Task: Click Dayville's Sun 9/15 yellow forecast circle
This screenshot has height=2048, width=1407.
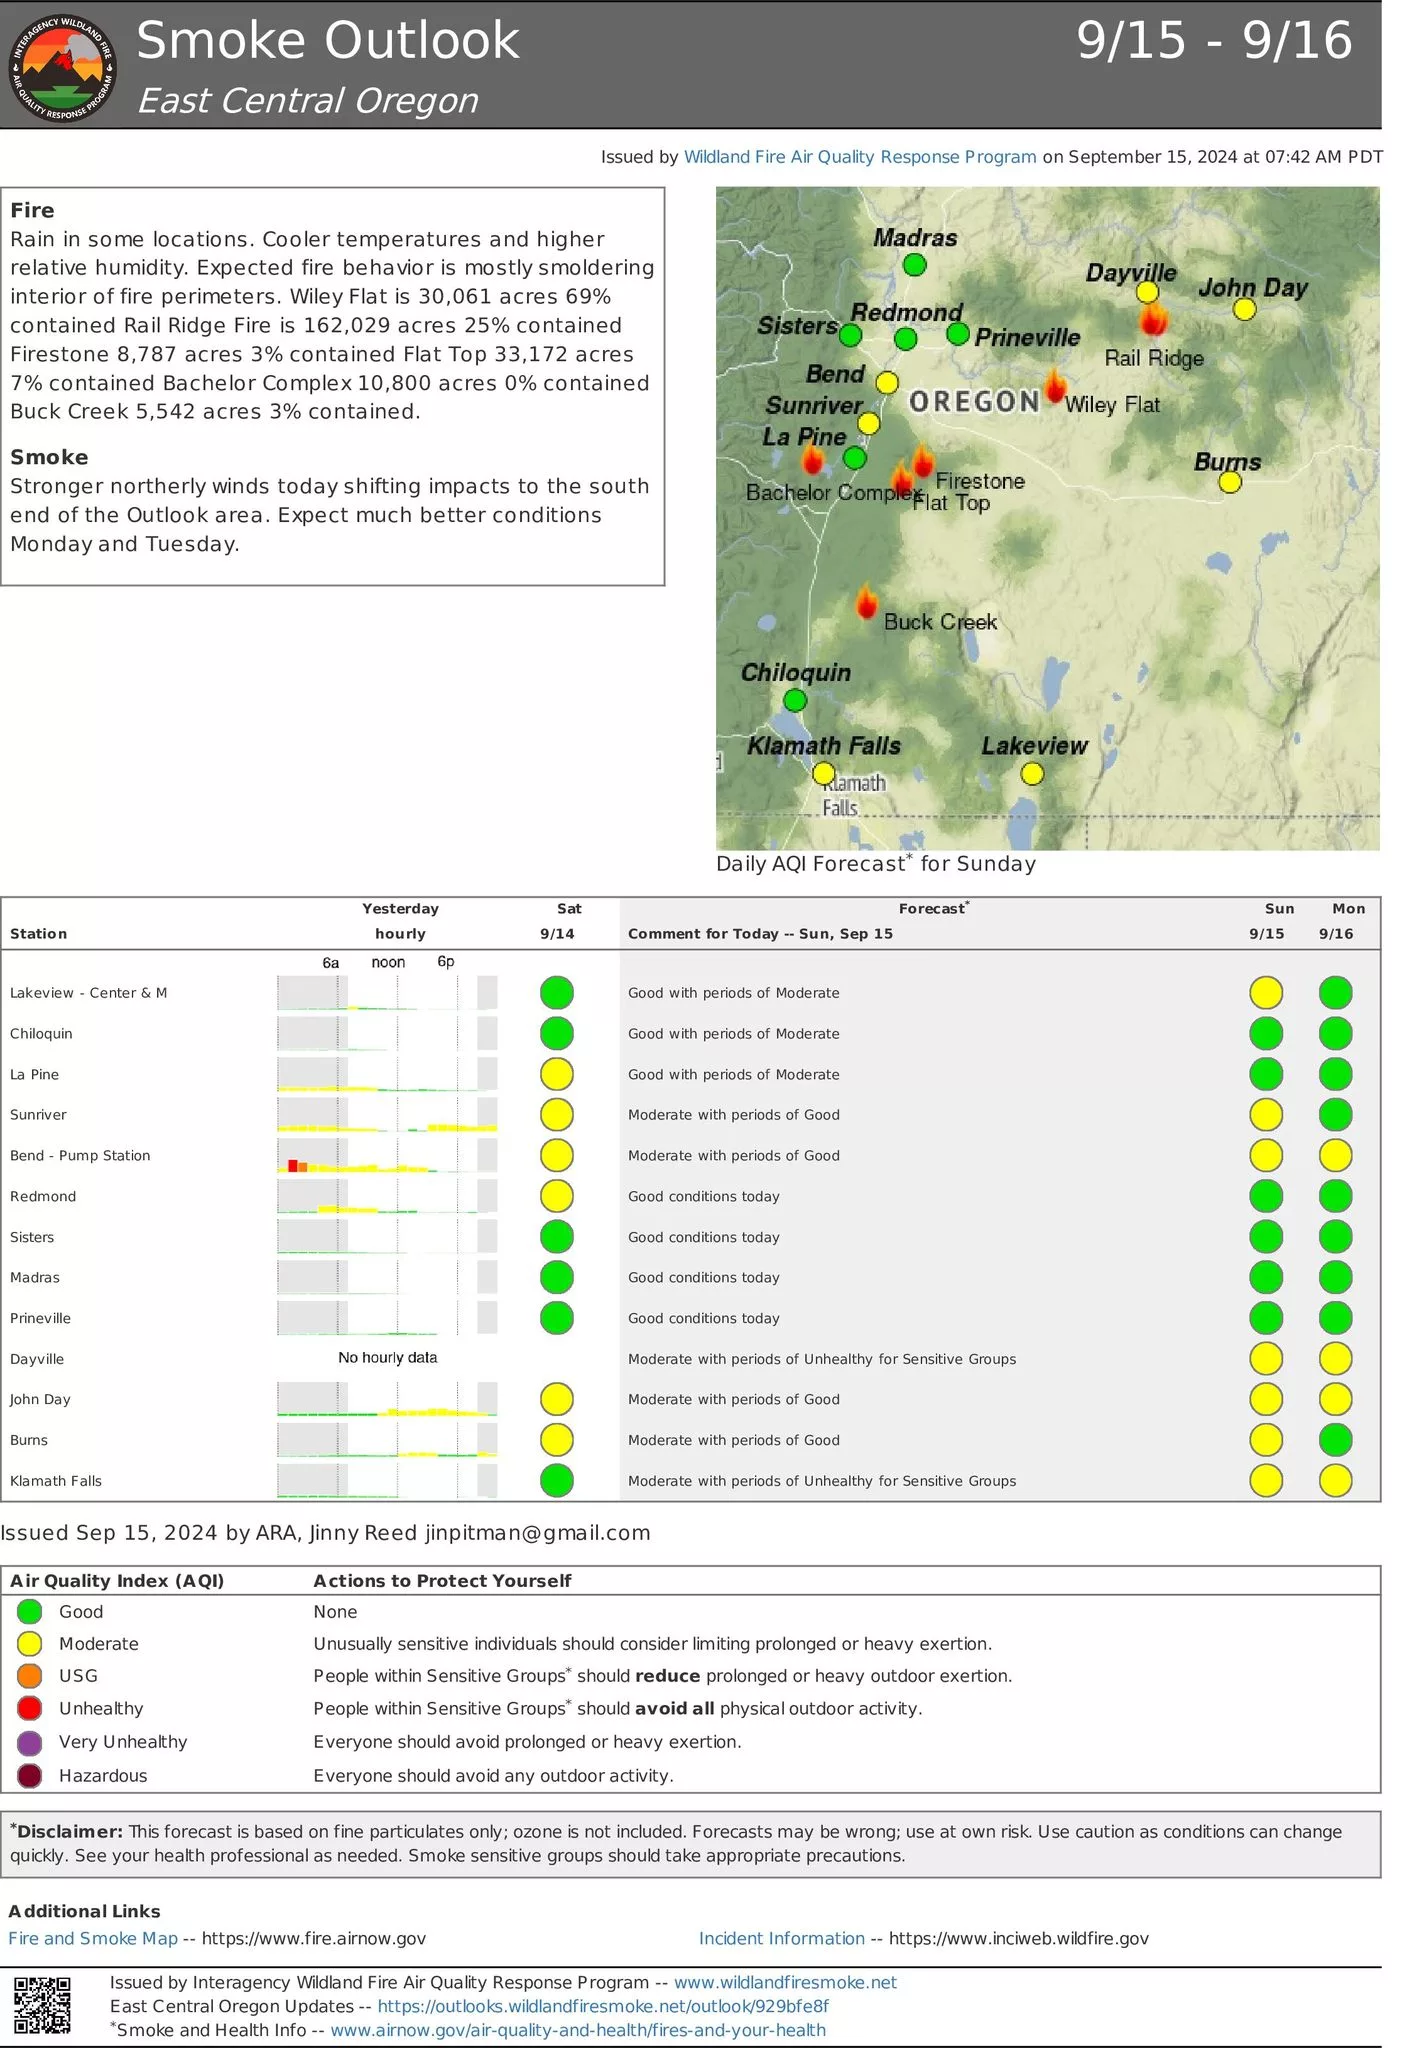Action: (x=1266, y=1359)
